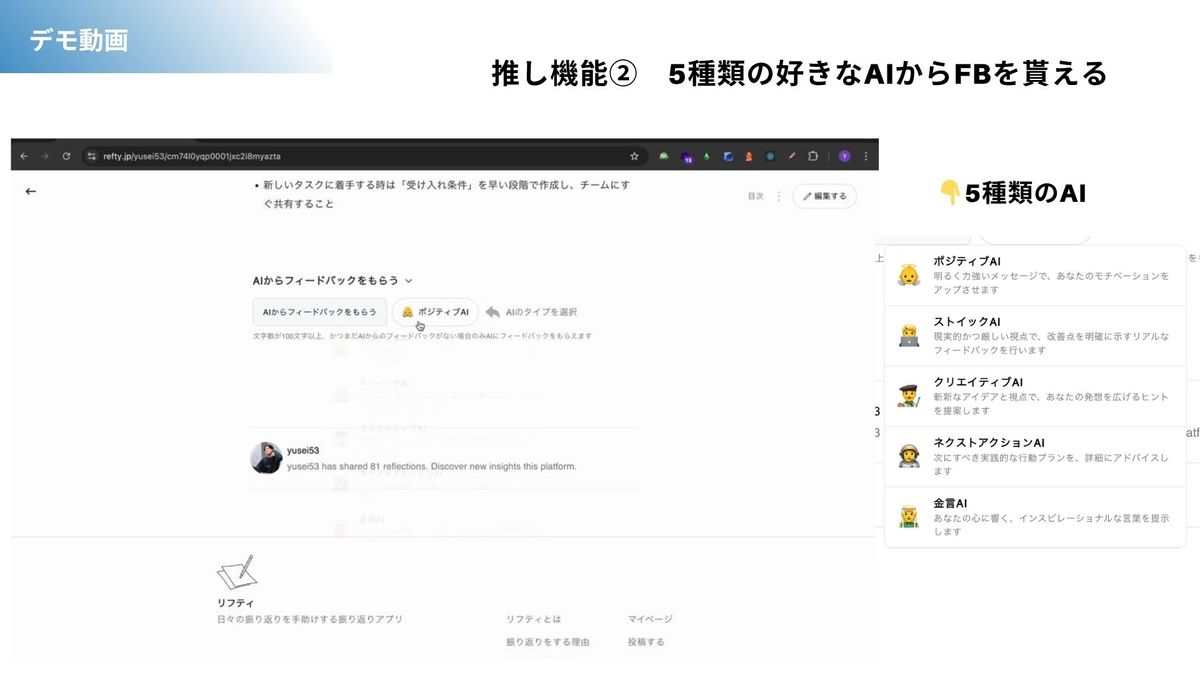This screenshot has width=1200, height=675.
Task: Open the マイページ footer link
Action: point(650,619)
